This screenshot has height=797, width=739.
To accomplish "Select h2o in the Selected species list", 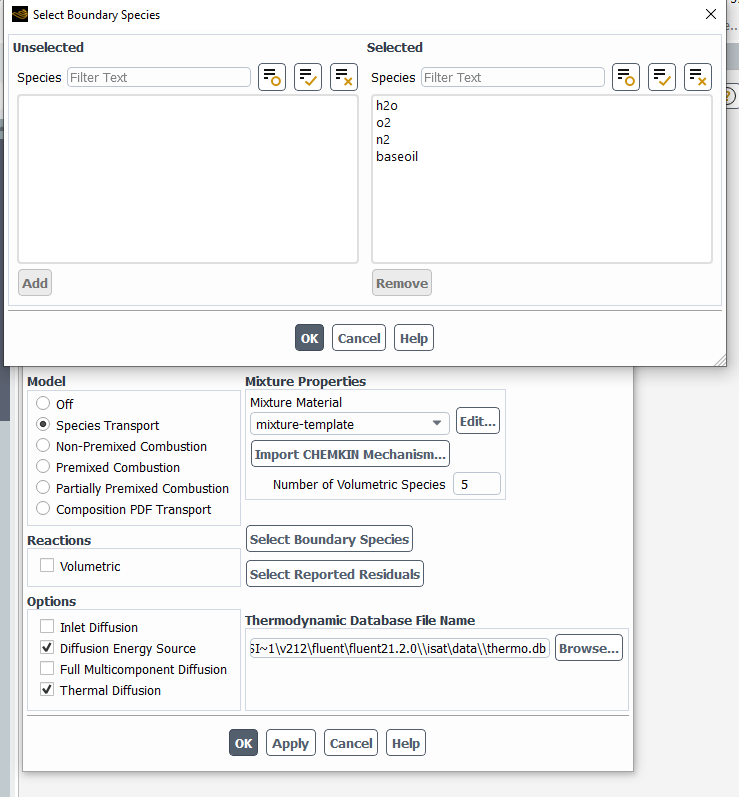I will pyautogui.click(x=387, y=105).
